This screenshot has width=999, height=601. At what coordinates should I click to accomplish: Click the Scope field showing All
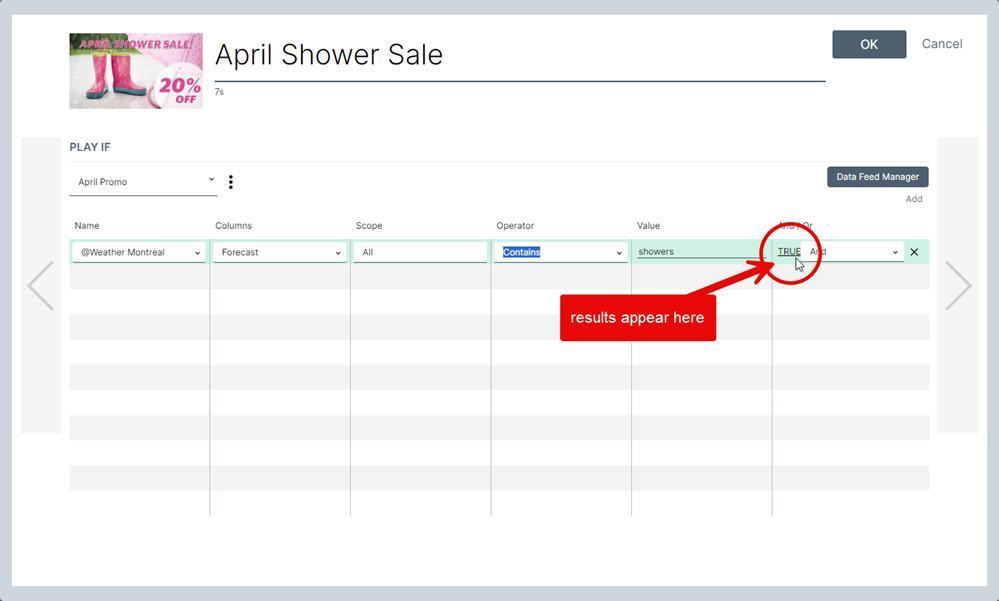[420, 252]
